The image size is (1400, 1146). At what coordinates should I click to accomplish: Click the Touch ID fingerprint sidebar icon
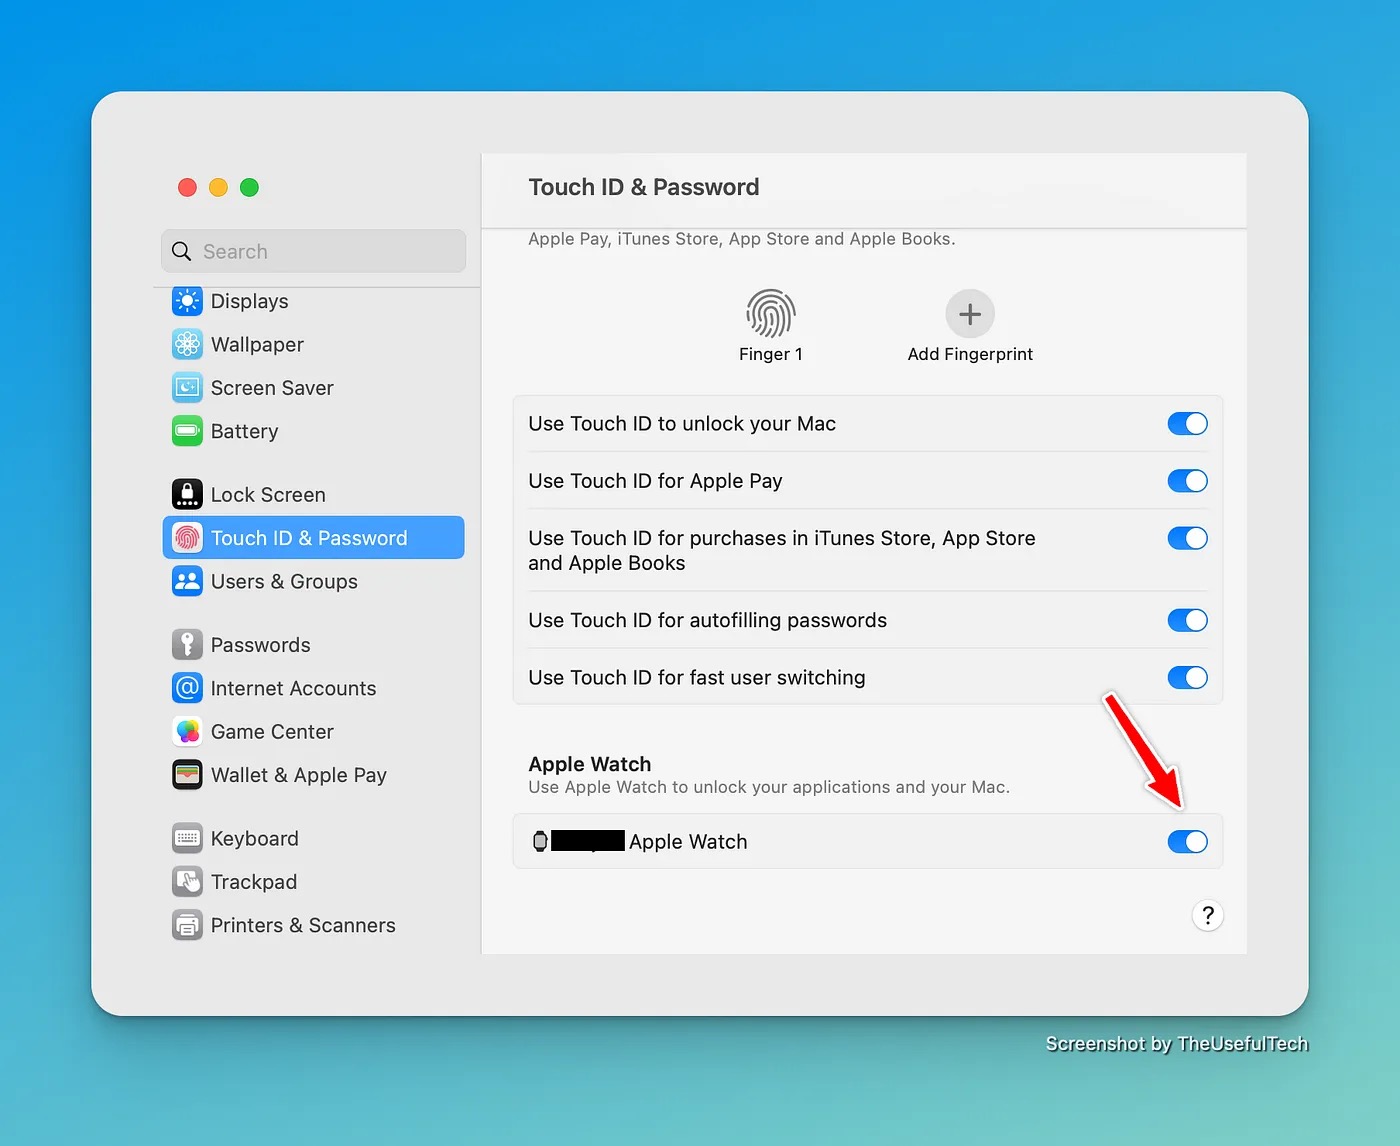pos(187,538)
